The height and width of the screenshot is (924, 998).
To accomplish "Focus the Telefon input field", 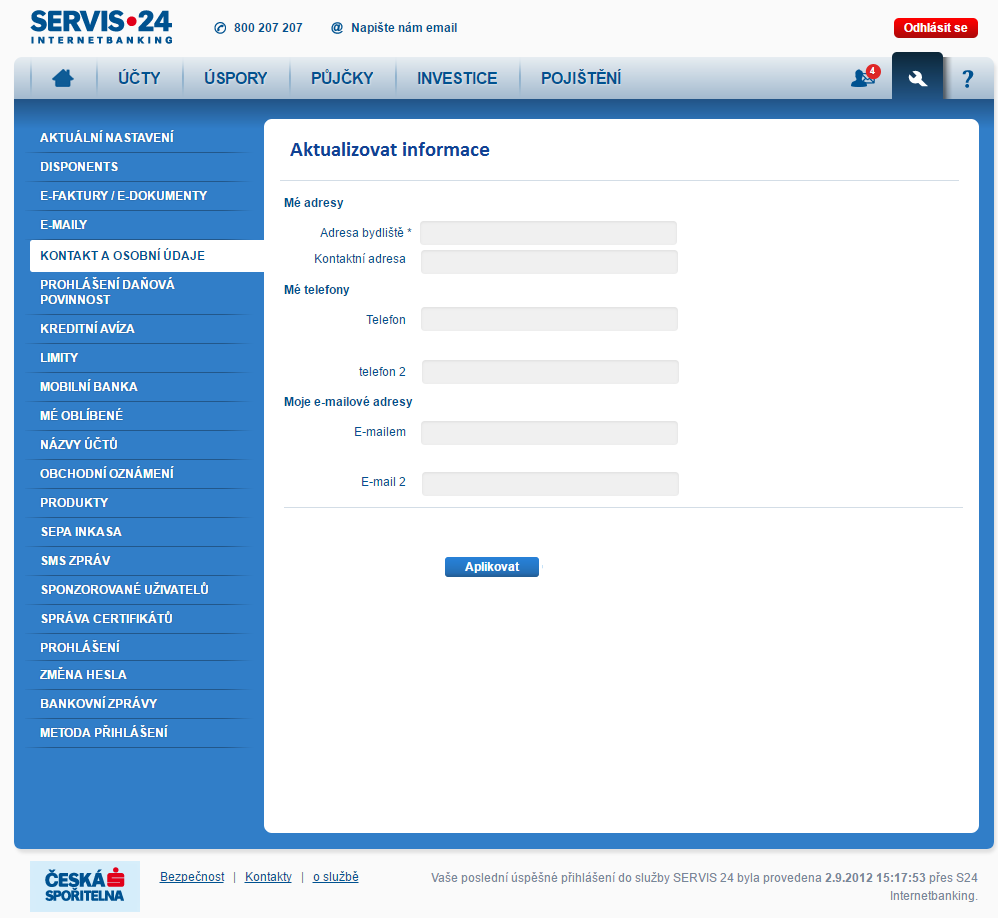I will click(549, 319).
